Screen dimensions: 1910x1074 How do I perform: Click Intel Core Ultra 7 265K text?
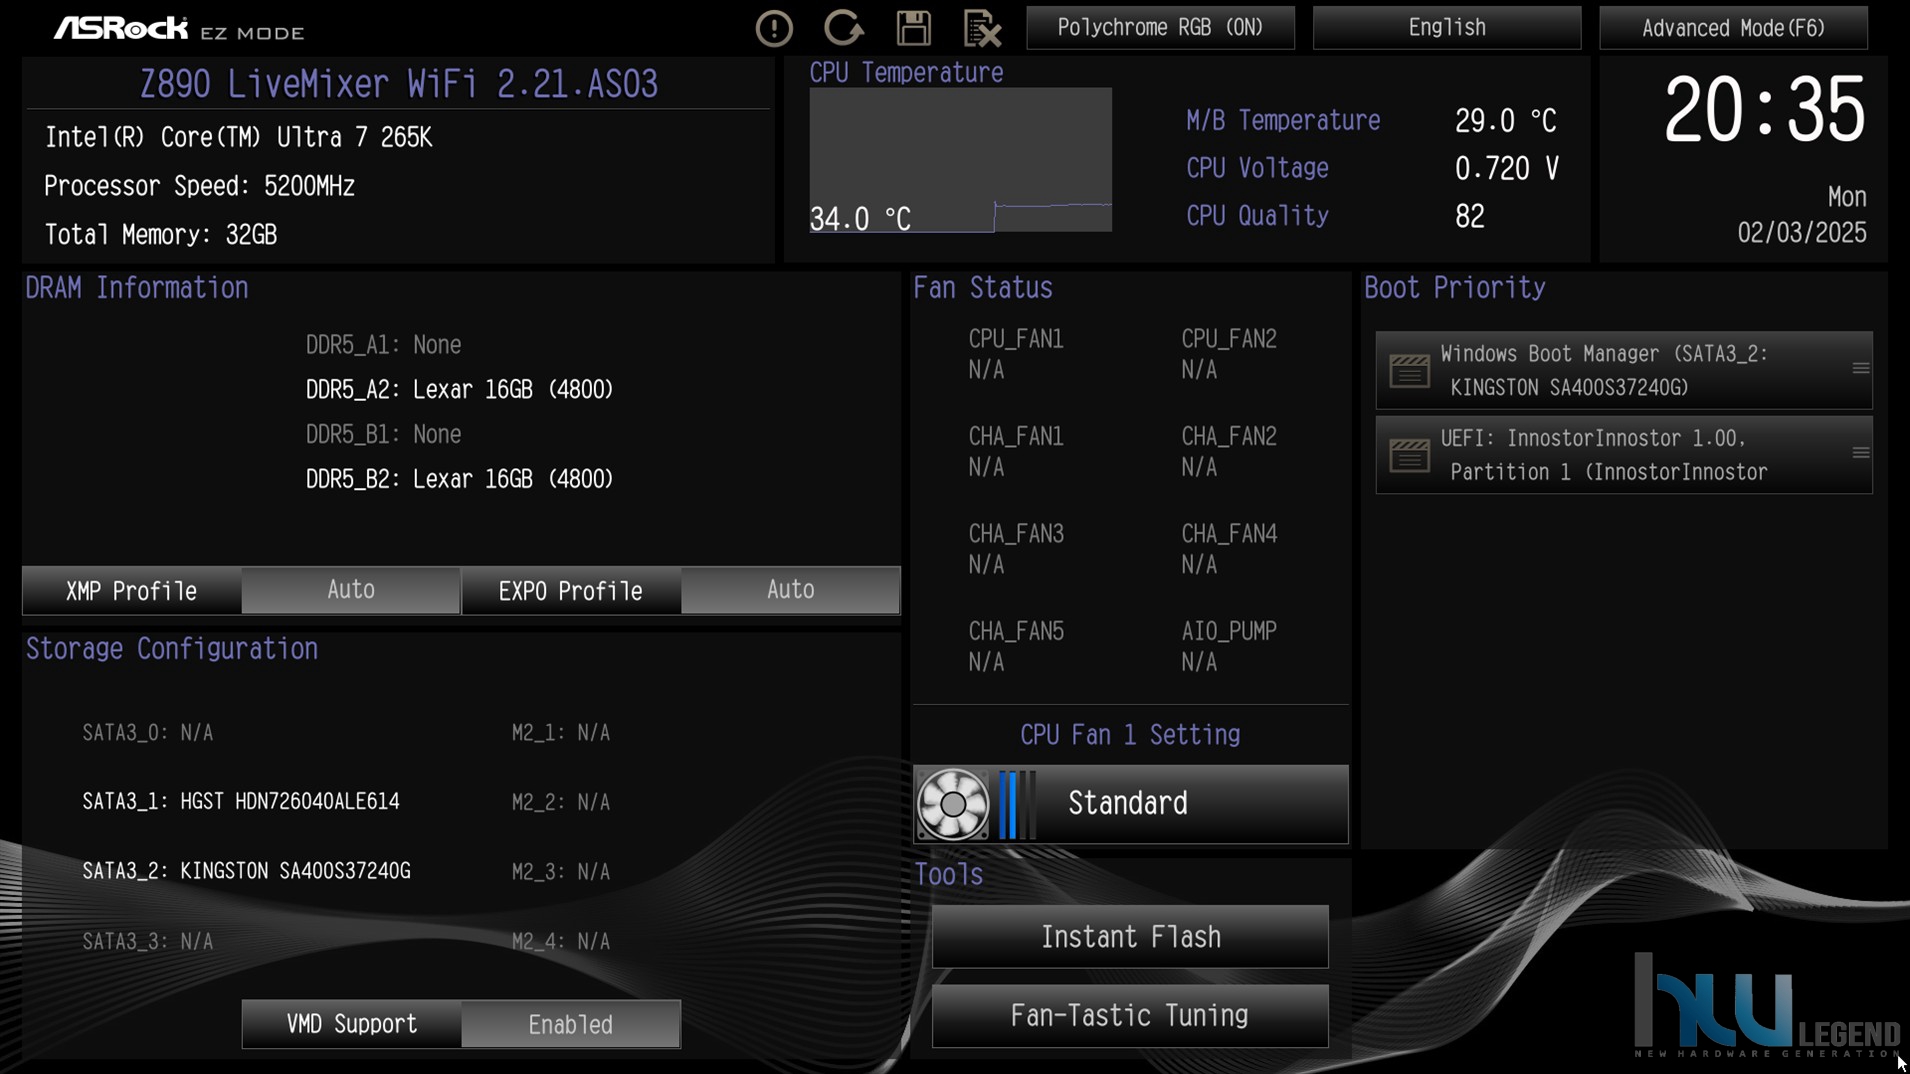238,138
